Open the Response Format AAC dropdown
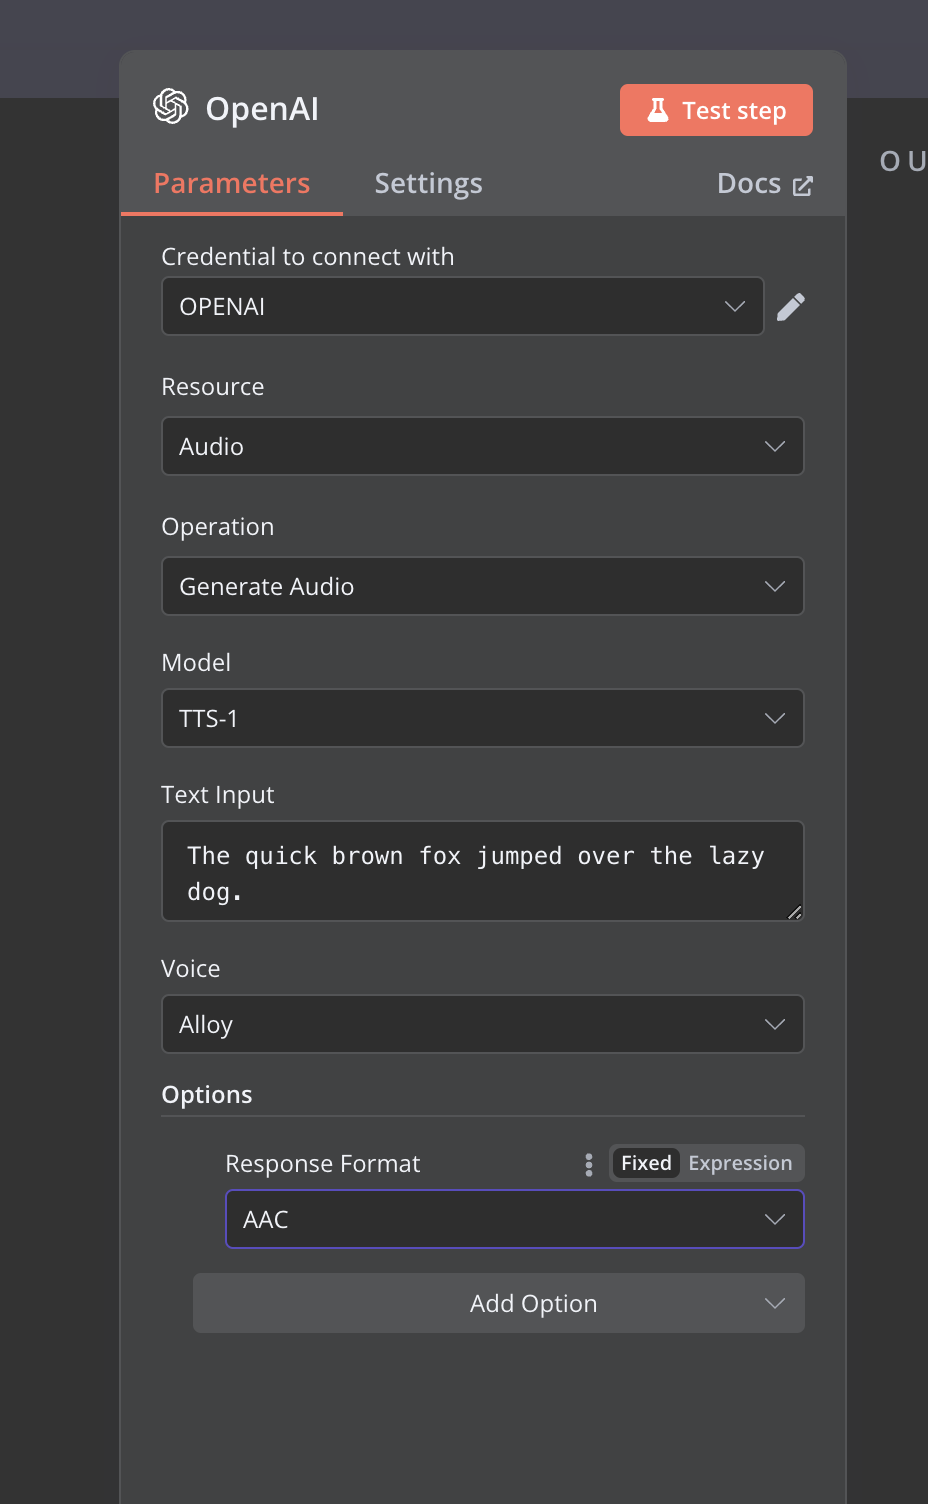Viewport: 928px width, 1504px height. click(x=515, y=1219)
